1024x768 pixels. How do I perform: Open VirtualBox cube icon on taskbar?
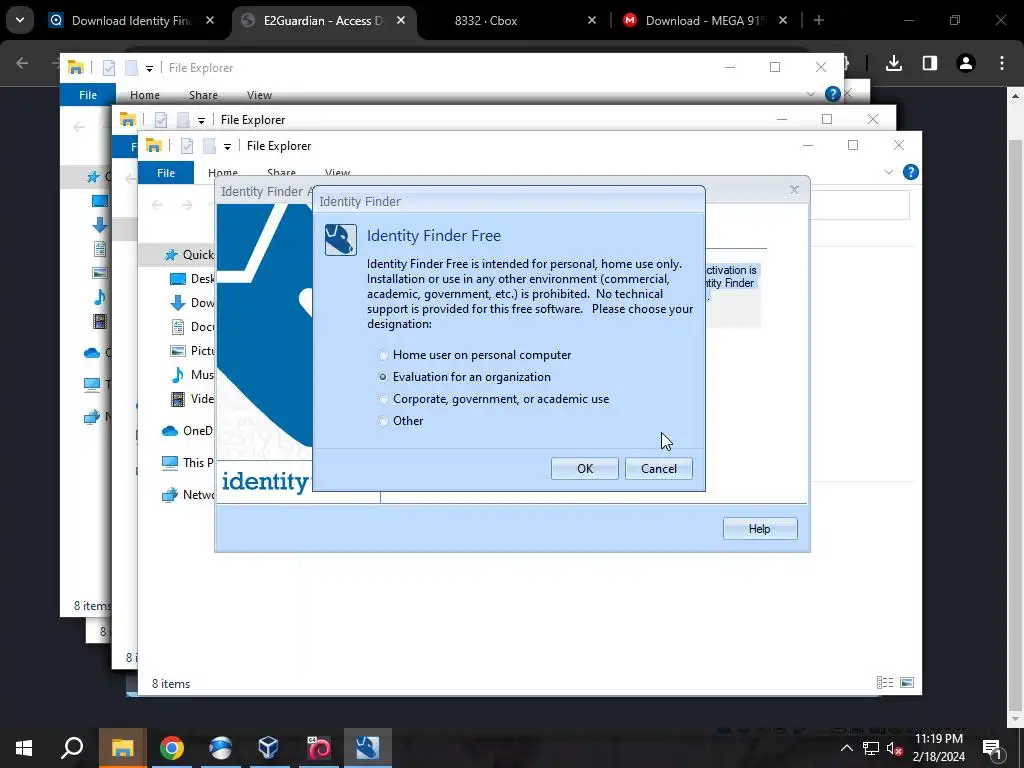[x=268, y=748]
